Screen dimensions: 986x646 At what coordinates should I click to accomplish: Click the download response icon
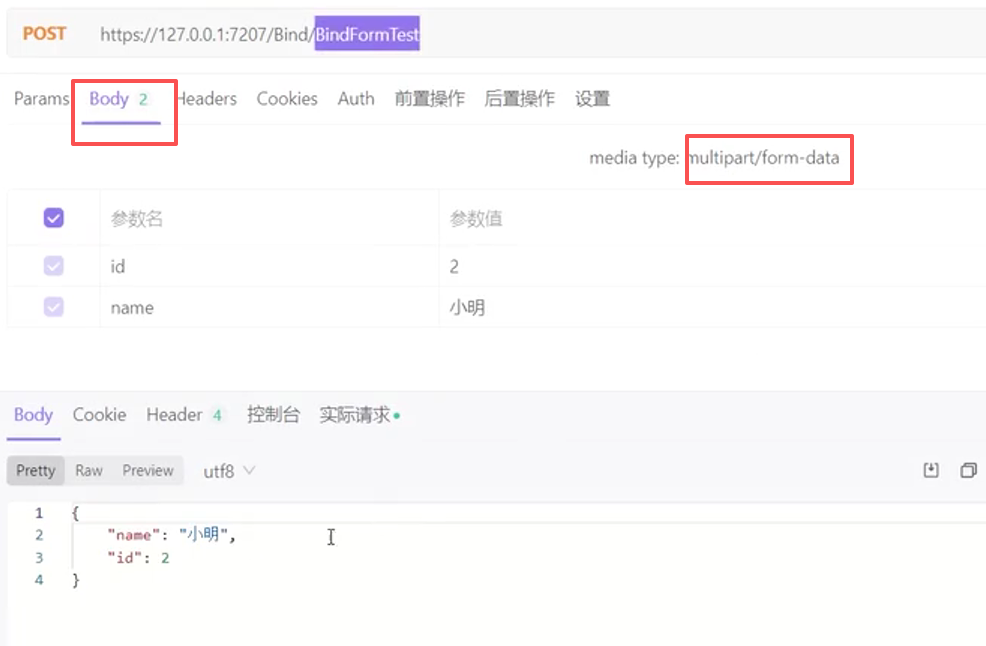tap(930, 469)
